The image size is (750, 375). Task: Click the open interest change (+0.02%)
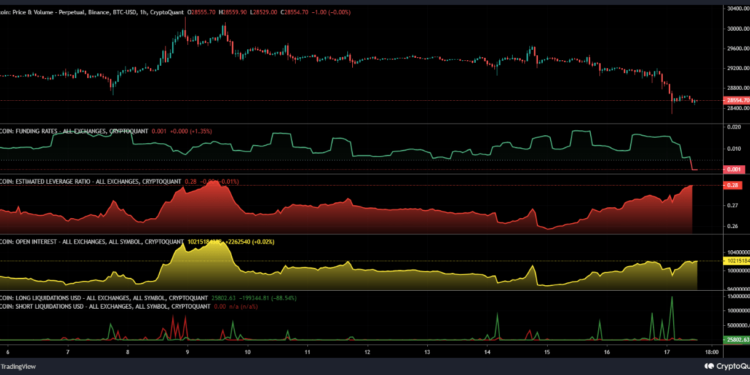coord(263,242)
